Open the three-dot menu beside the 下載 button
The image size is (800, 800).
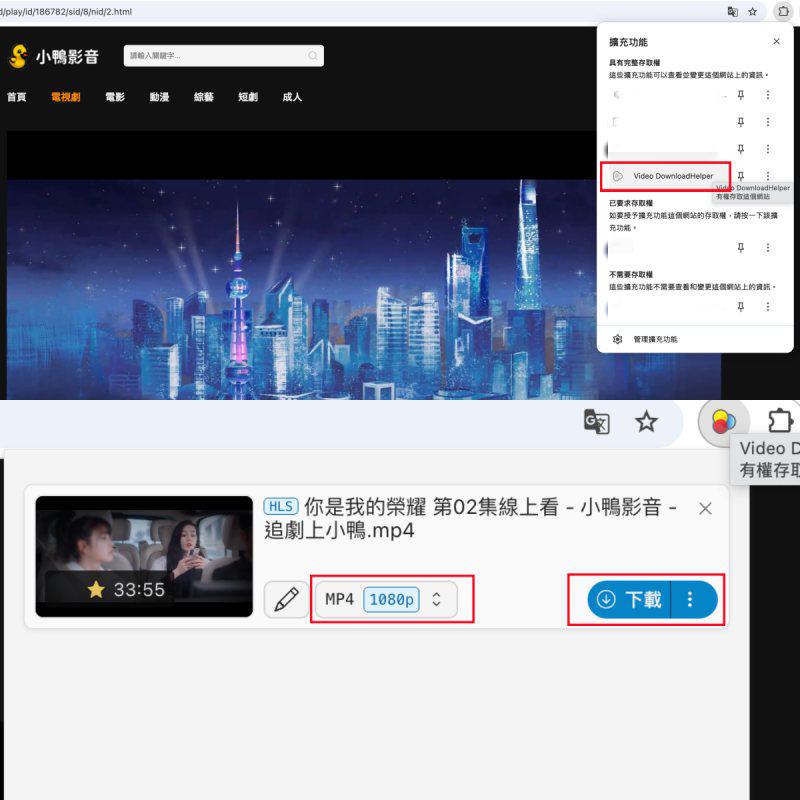(689, 599)
